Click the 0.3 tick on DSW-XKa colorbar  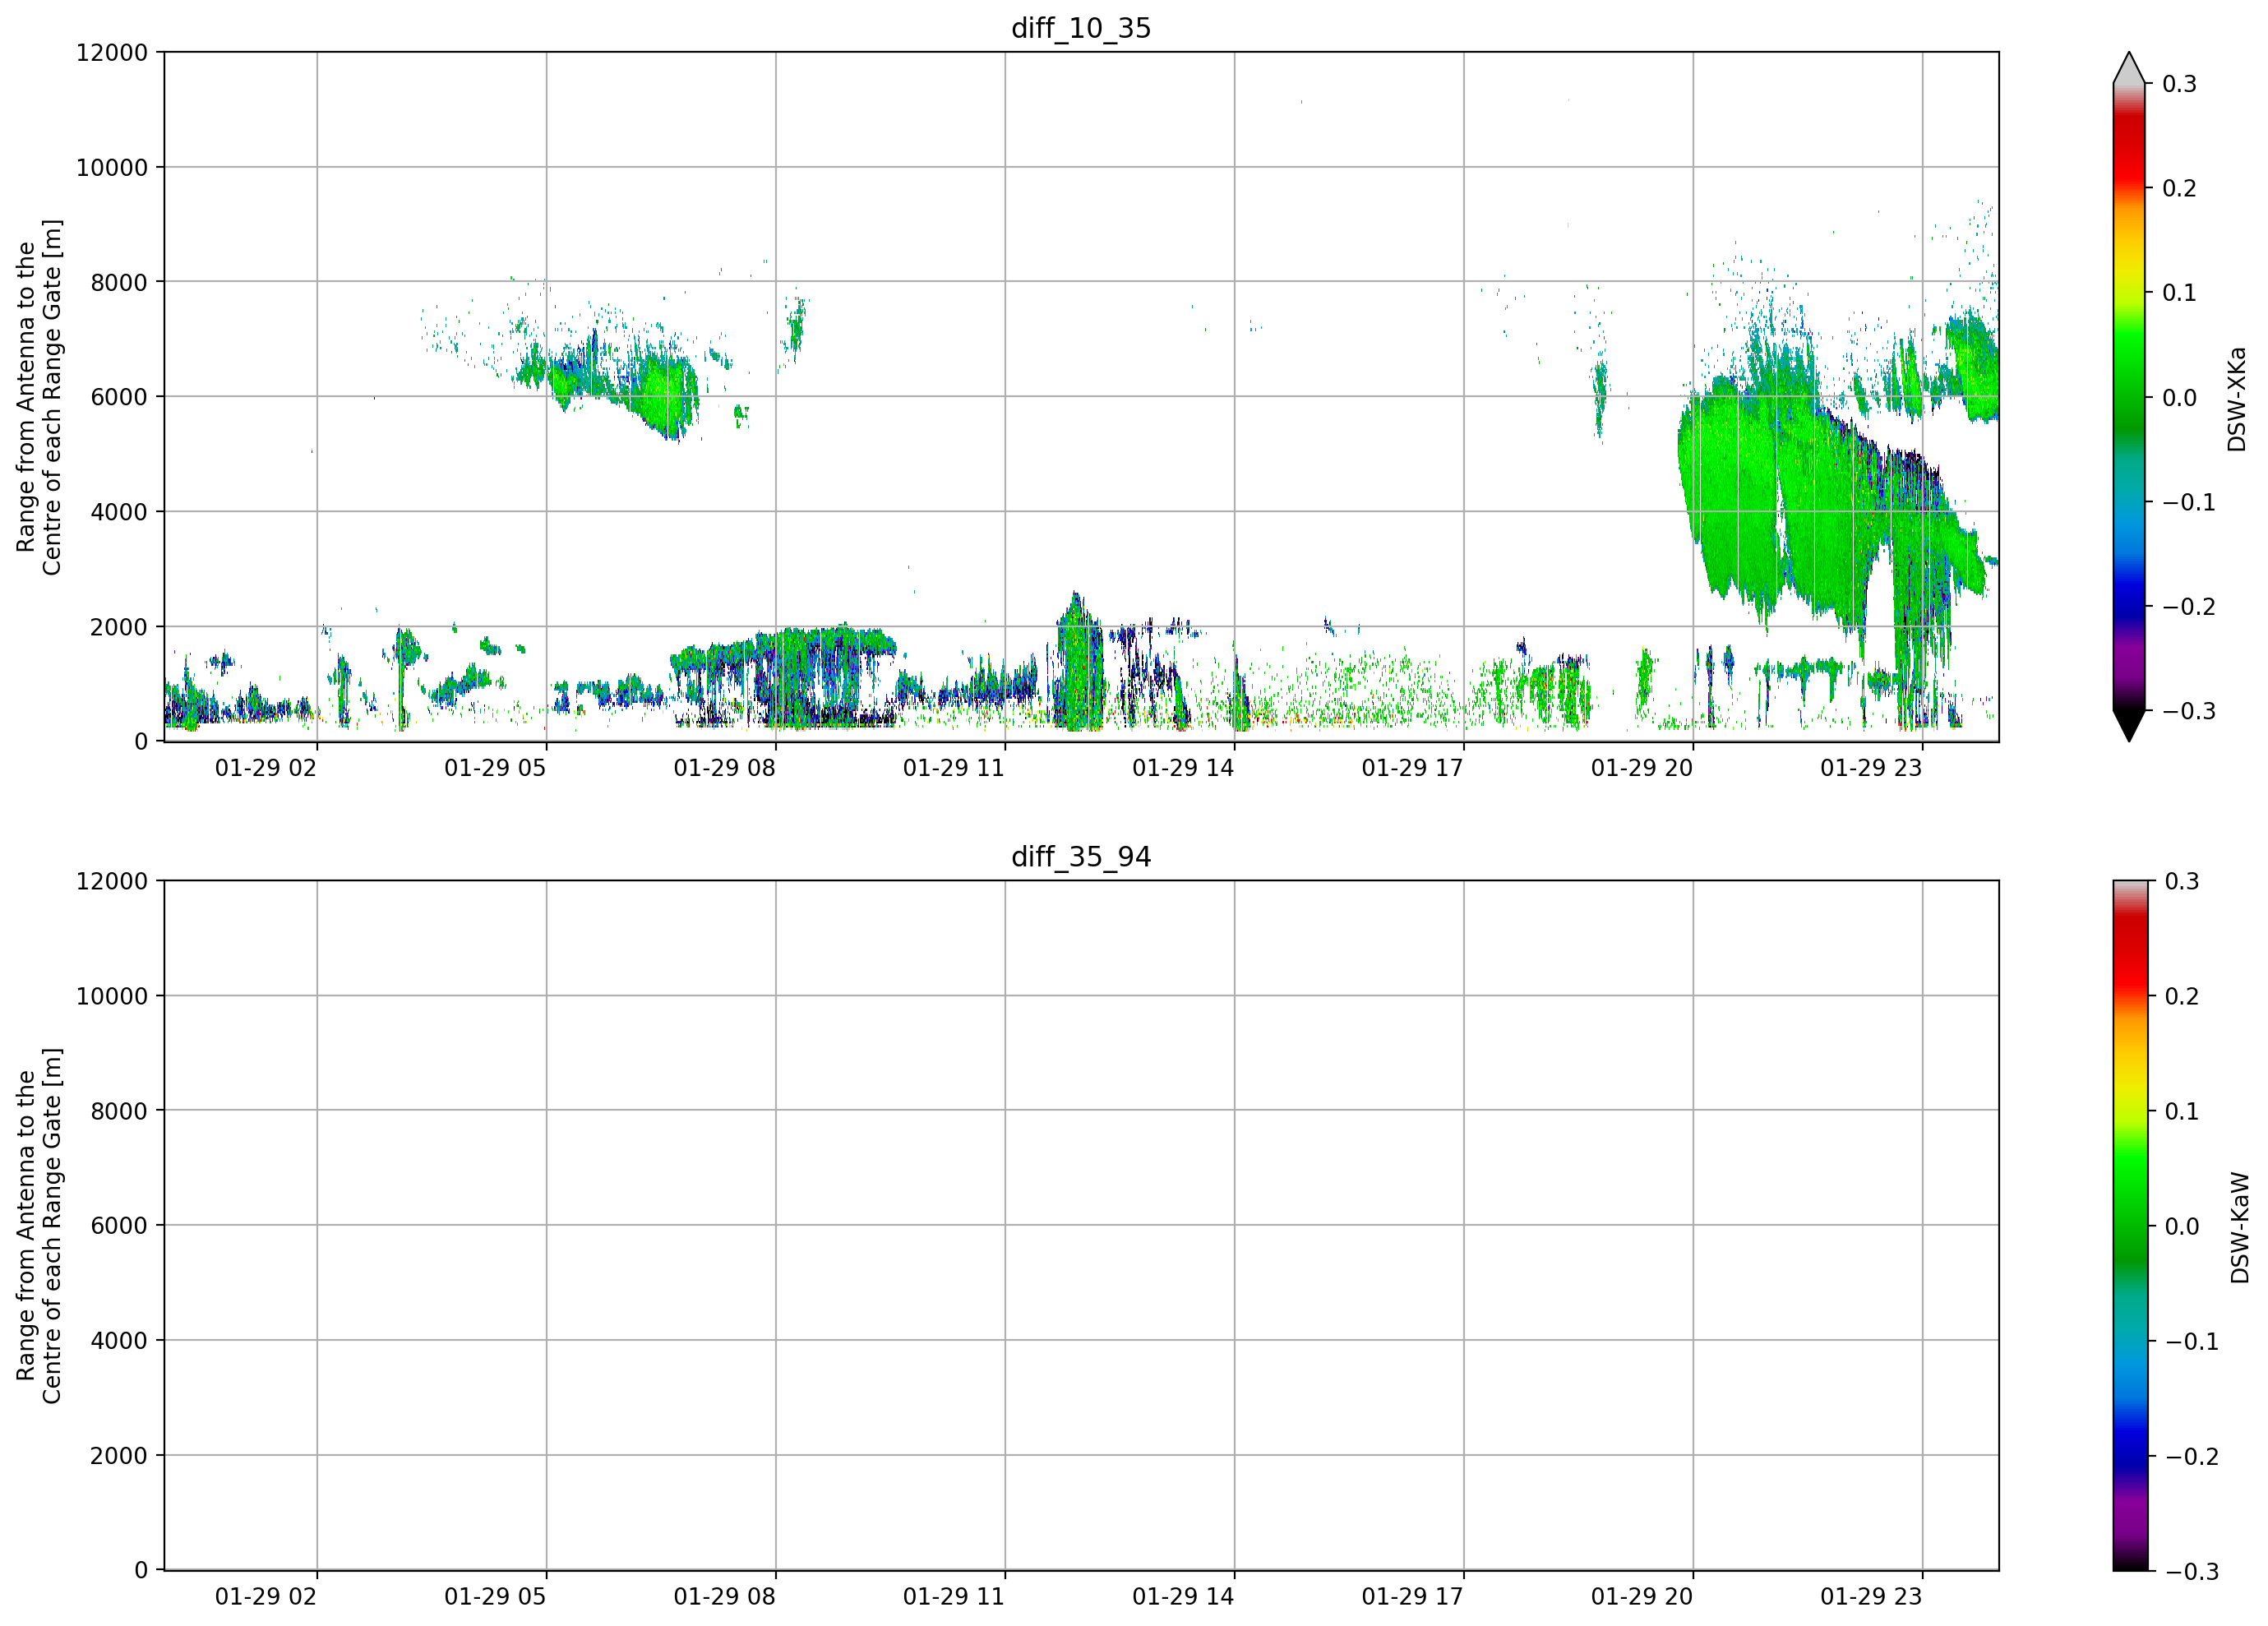click(x=2180, y=84)
